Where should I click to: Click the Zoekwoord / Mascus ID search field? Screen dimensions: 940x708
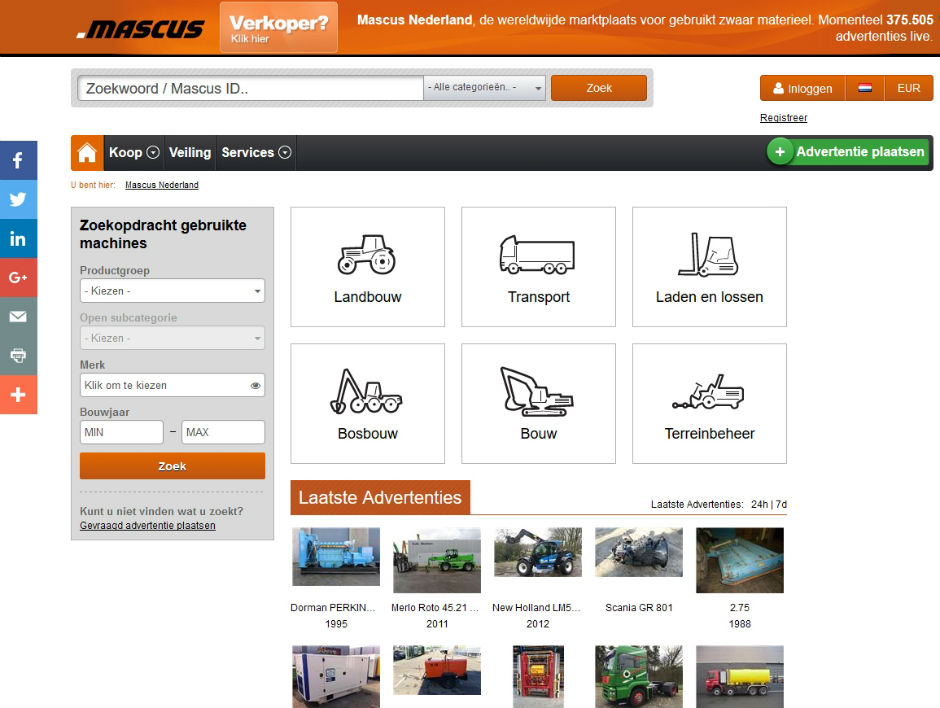pyautogui.click(x=250, y=88)
